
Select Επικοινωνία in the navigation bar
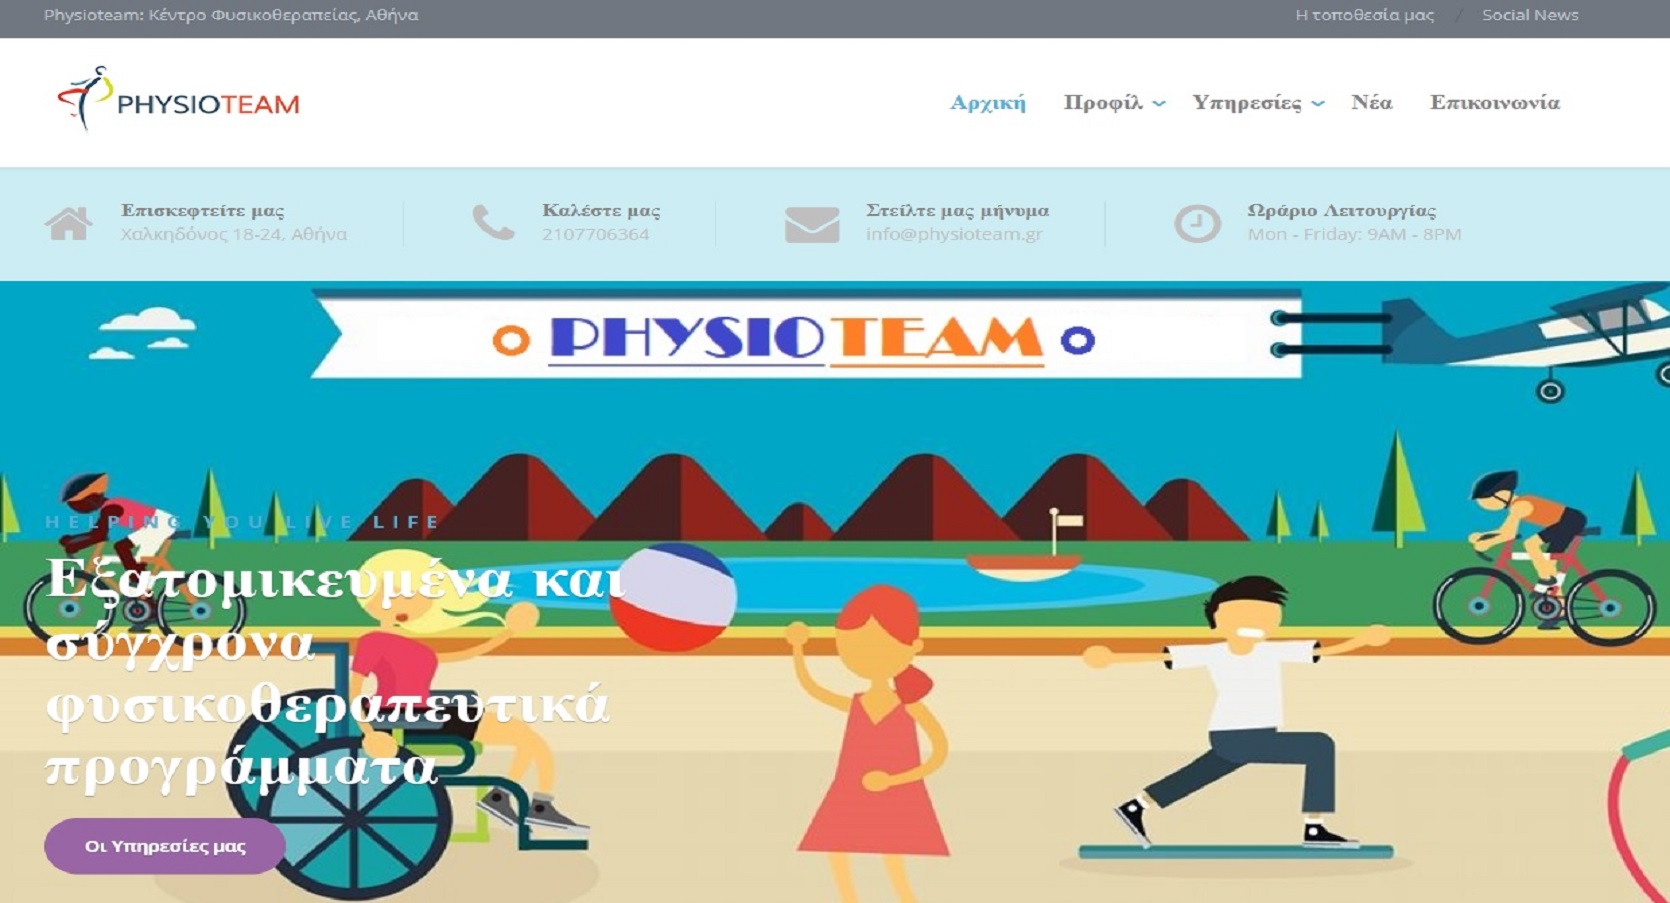1494,103
